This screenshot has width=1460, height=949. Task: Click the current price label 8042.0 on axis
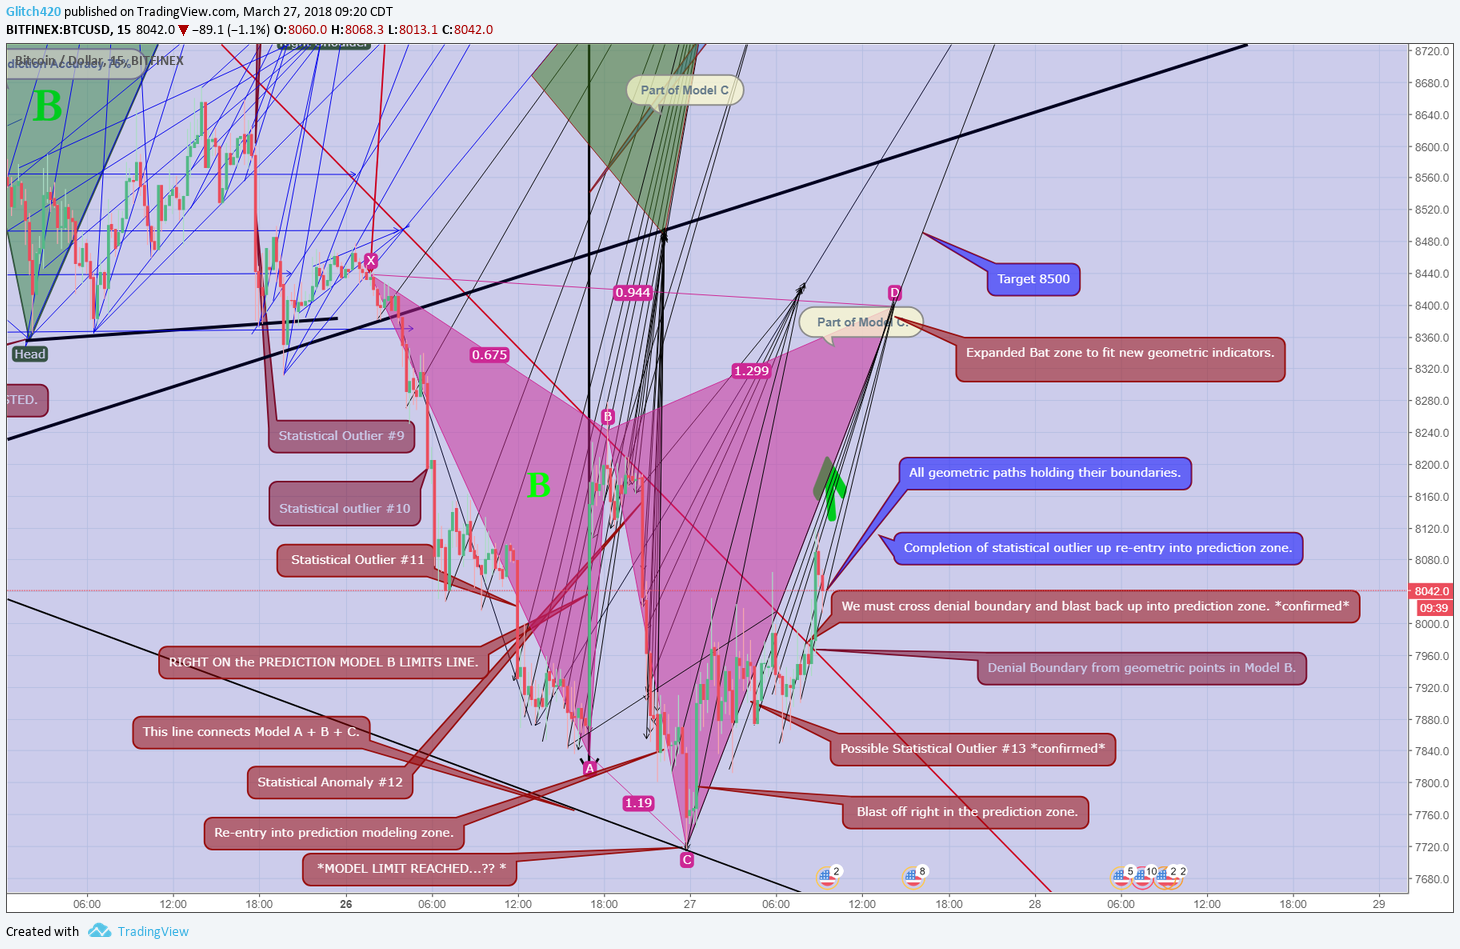click(1431, 591)
